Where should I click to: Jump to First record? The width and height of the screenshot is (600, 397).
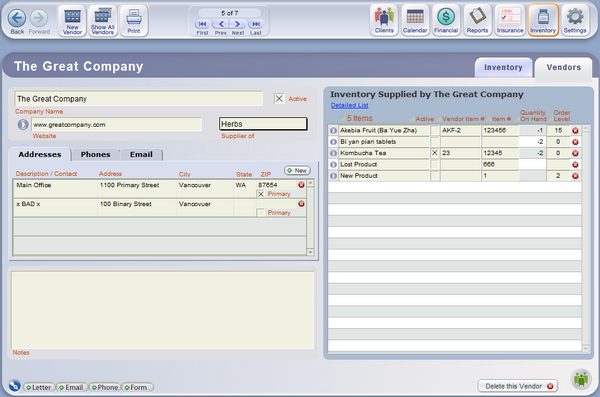(x=202, y=24)
